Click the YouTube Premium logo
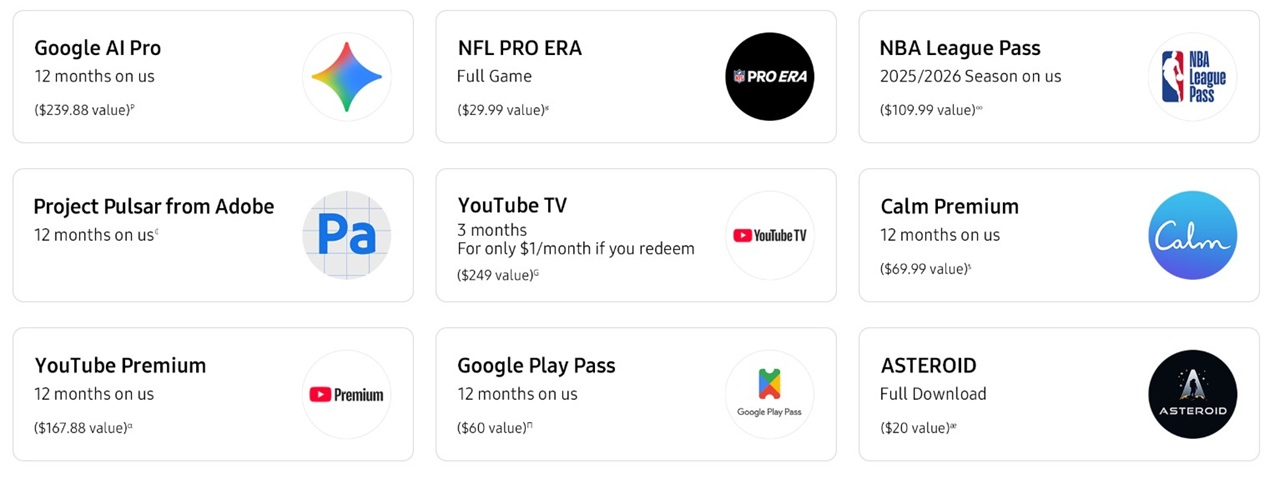 346,394
